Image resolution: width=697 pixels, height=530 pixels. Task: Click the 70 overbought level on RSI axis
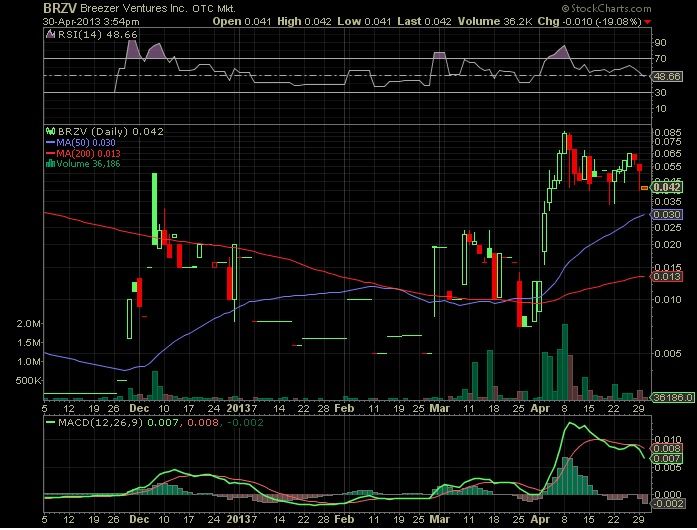point(660,58)
